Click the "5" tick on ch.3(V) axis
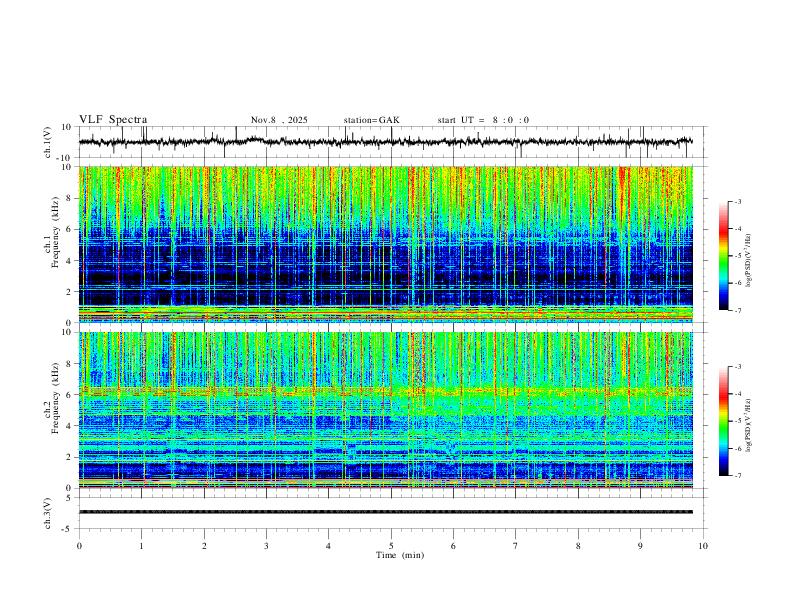 click(x=69, y=497)
